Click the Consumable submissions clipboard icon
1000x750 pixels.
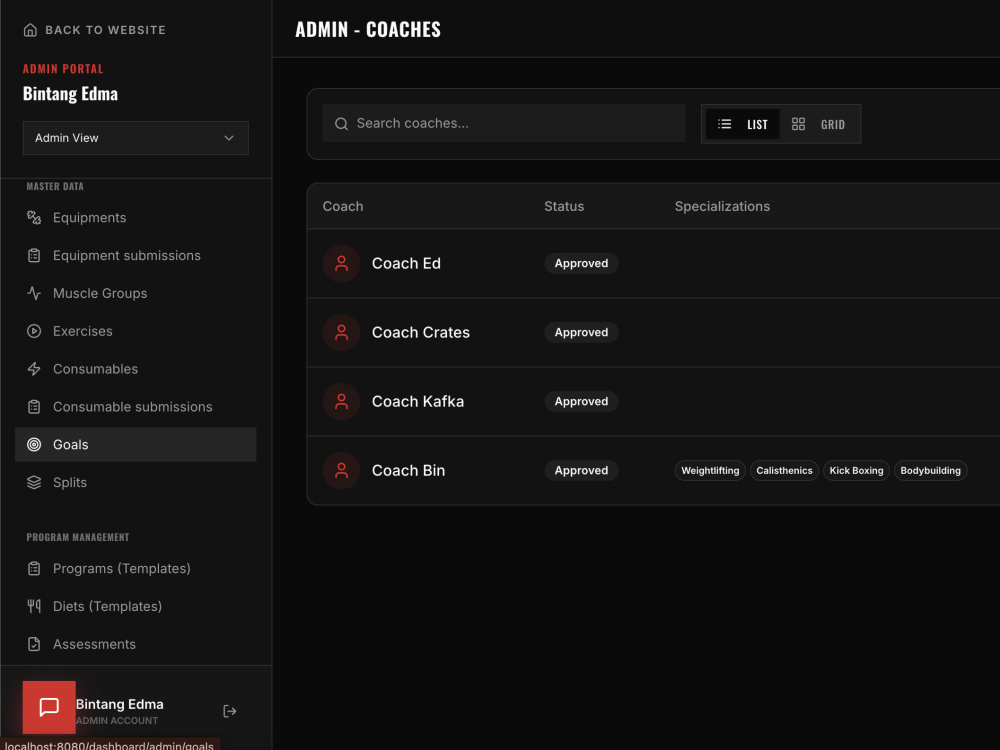tap(34, 407)
